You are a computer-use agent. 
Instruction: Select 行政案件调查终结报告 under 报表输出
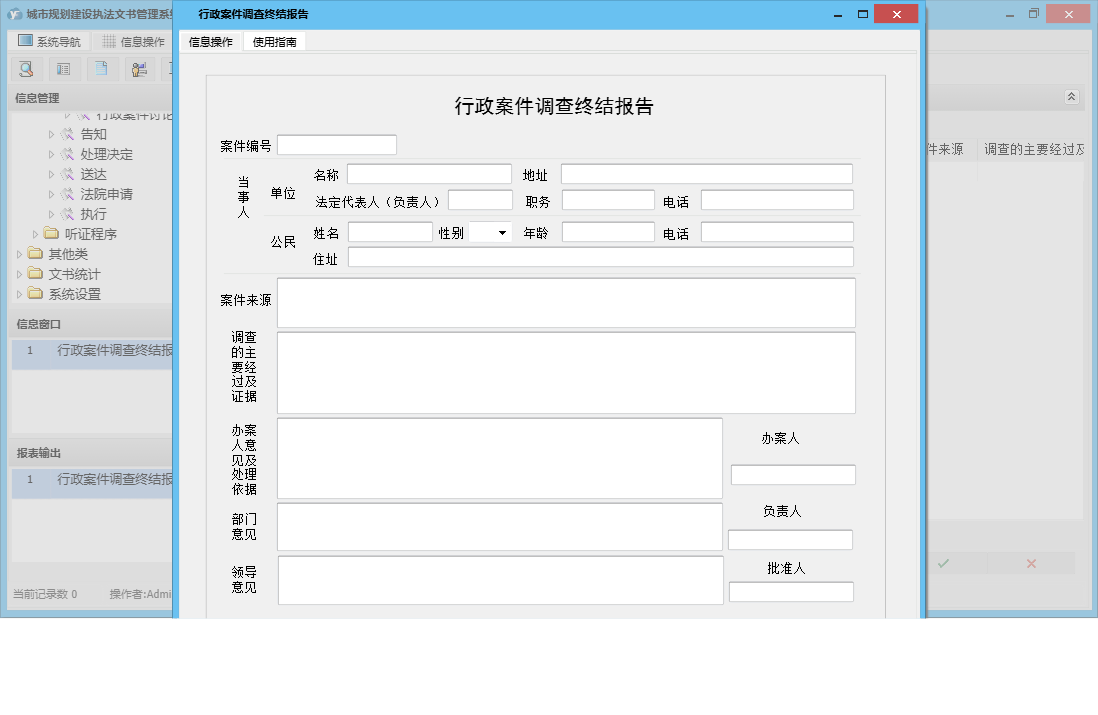[x=110, y=481]
